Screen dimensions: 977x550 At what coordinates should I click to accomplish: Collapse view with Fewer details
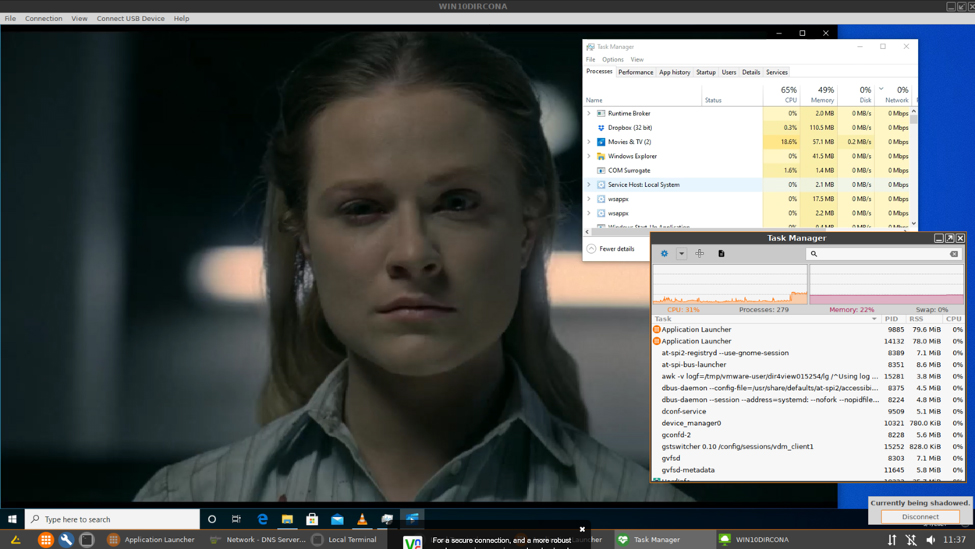(611, 249)
